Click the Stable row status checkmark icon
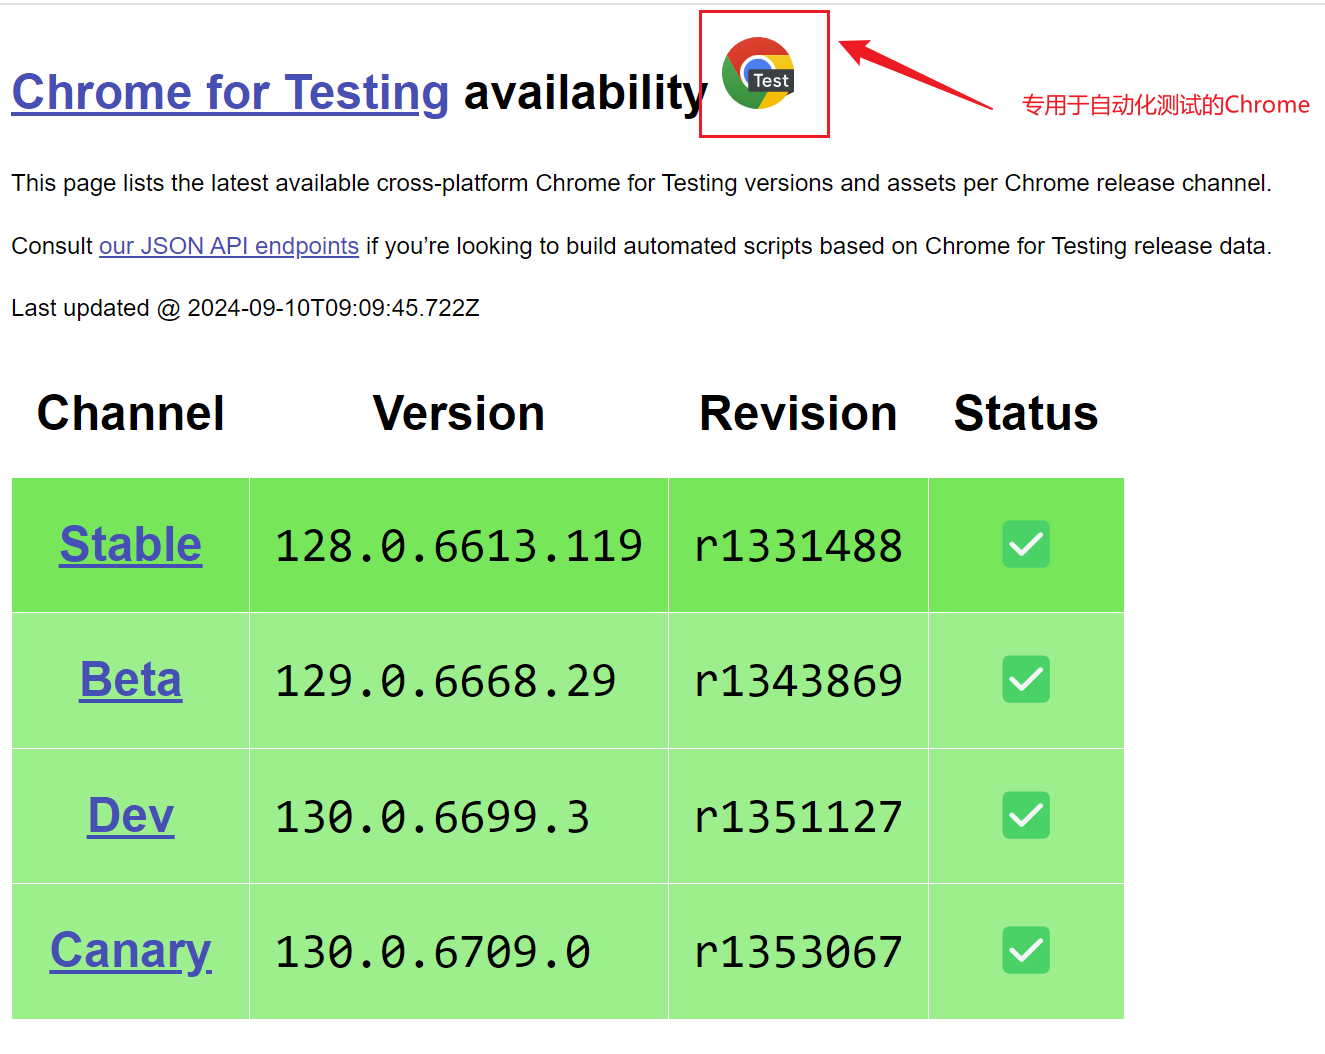 click(x=1026, y=544)
